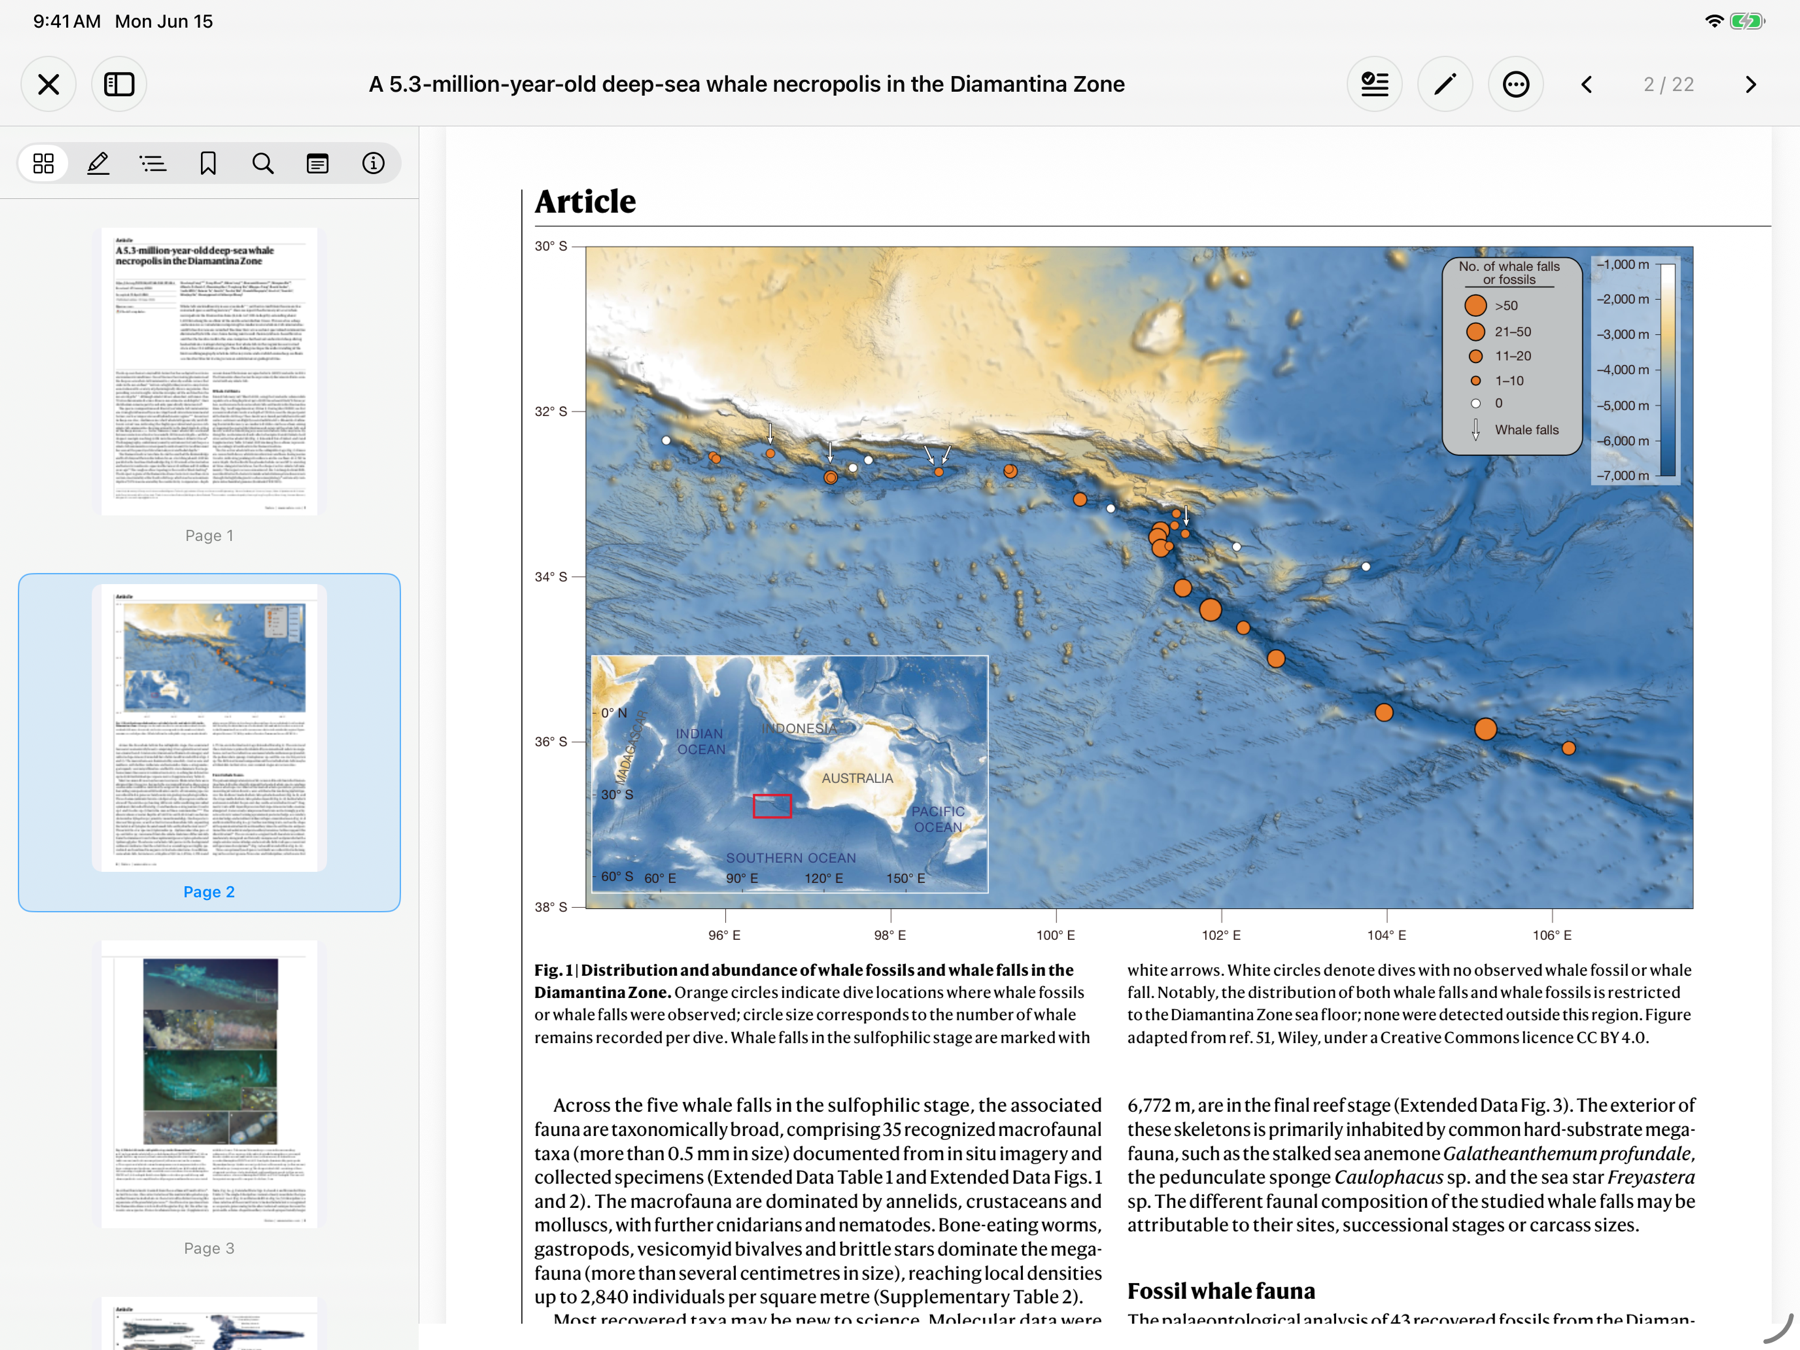
Task: Click the 'Page 2' label under thumbnail
Action: pyautogui.click(x=209, y=892)
